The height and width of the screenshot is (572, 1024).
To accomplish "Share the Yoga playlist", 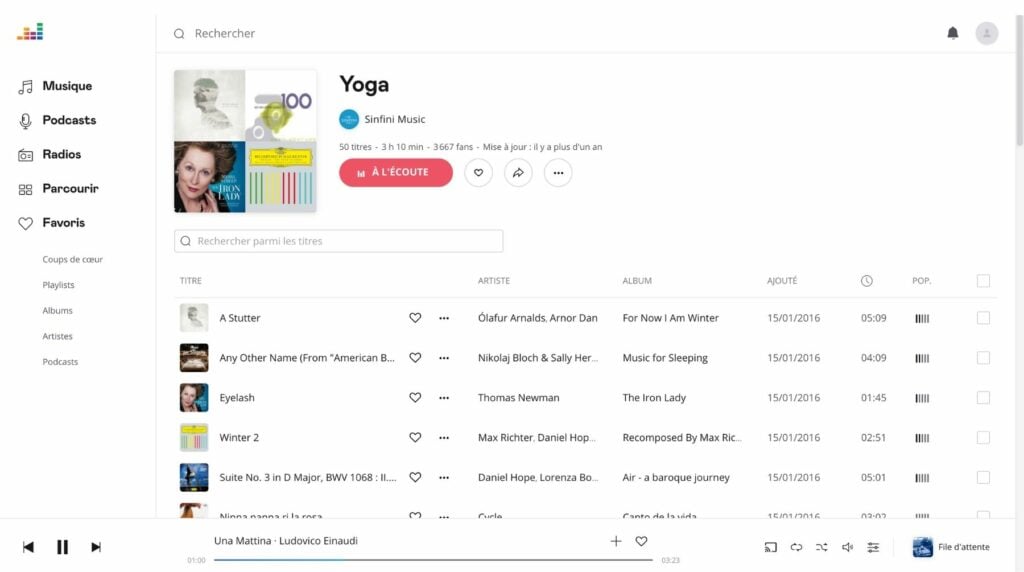I will 518,172.
